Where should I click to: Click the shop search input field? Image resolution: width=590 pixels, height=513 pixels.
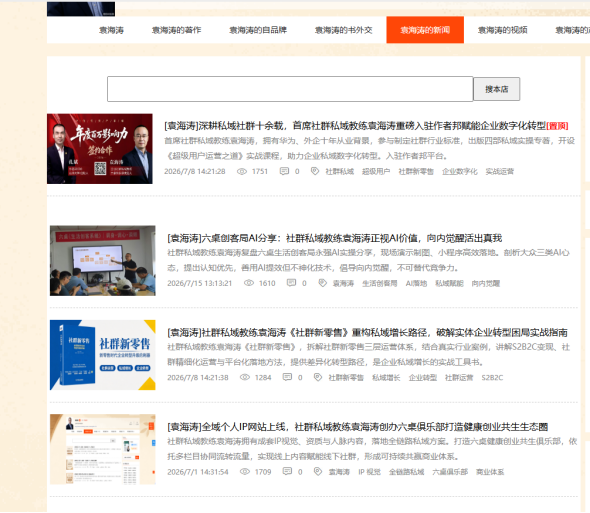(x=290, y=89)
